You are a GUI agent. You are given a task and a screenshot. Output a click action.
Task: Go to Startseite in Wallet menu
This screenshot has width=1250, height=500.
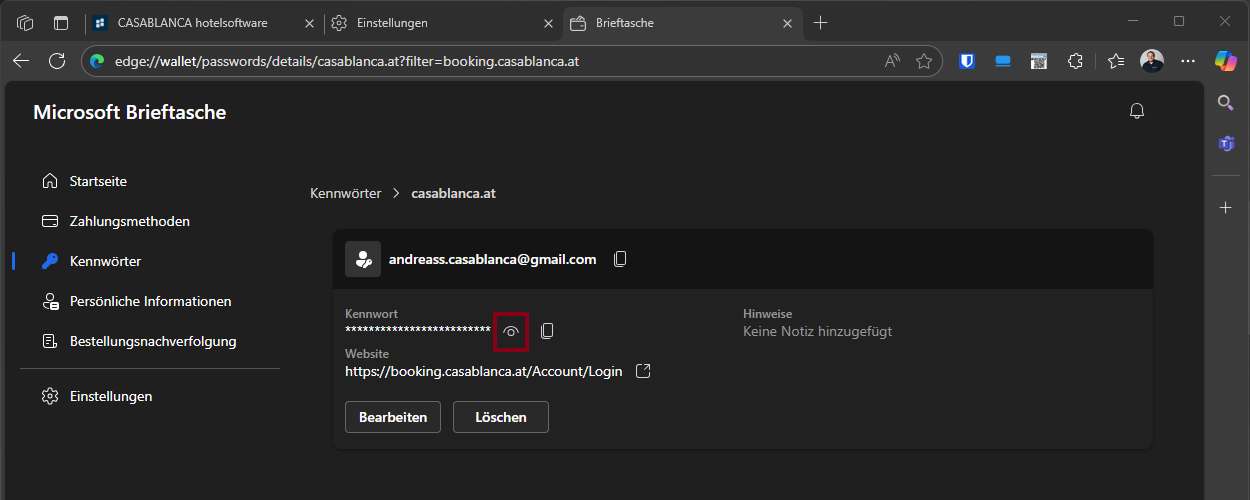click(x=98, y=181)
